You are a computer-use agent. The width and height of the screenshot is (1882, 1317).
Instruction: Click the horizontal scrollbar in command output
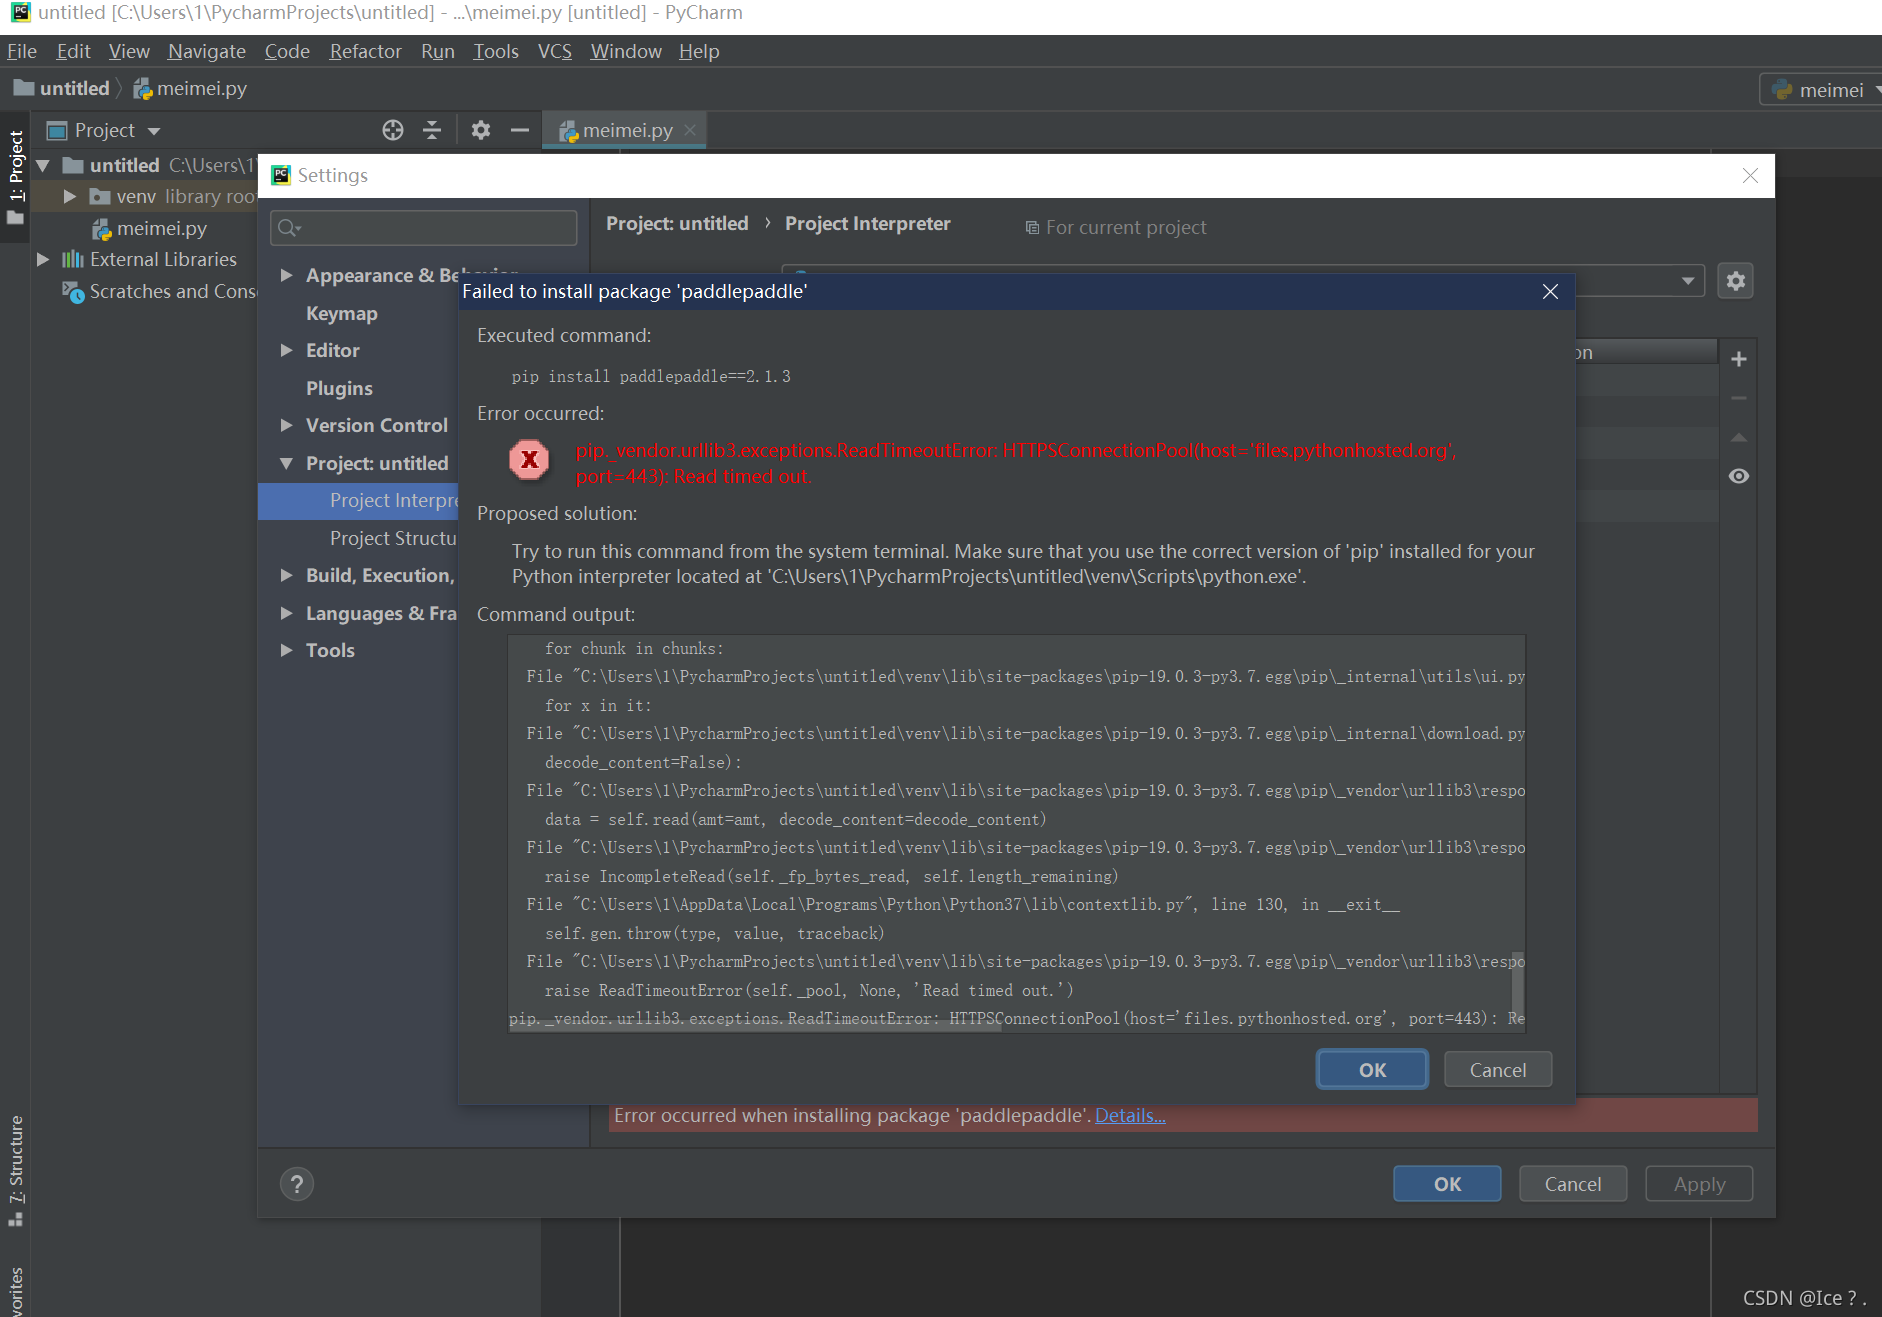[755, 1027]
